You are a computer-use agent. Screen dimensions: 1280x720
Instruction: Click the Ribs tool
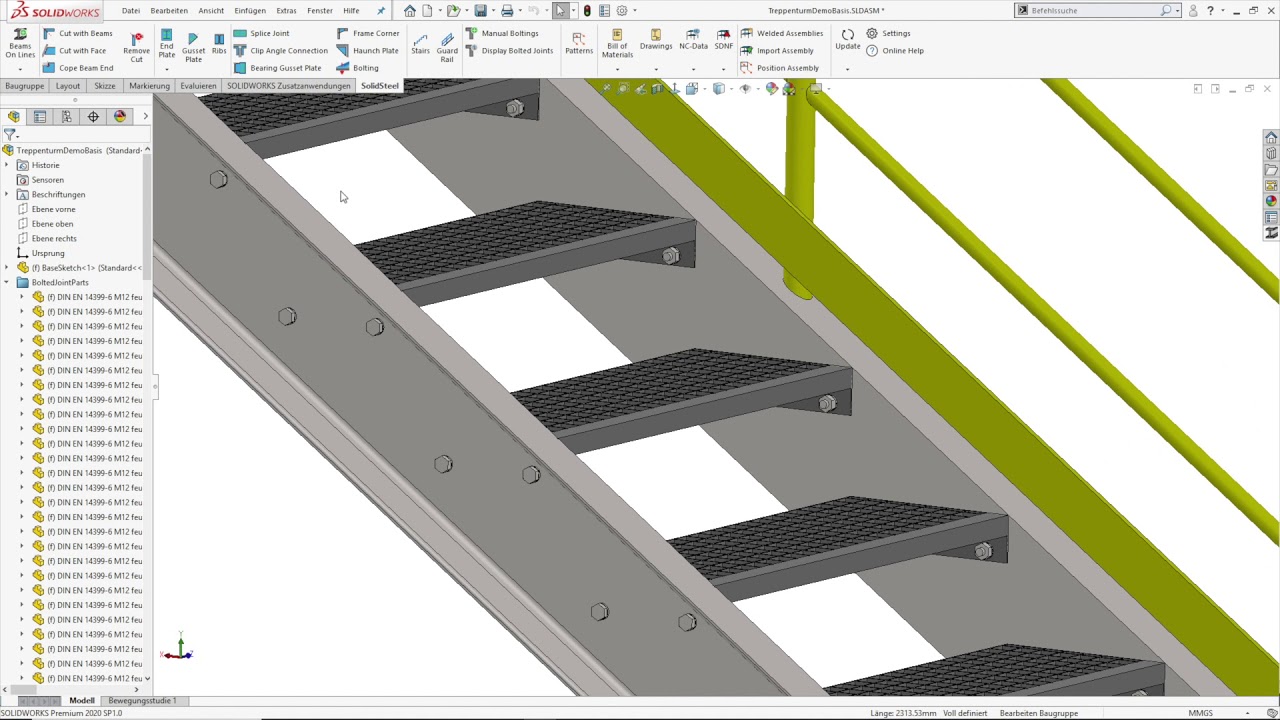(x=219, y=43)
